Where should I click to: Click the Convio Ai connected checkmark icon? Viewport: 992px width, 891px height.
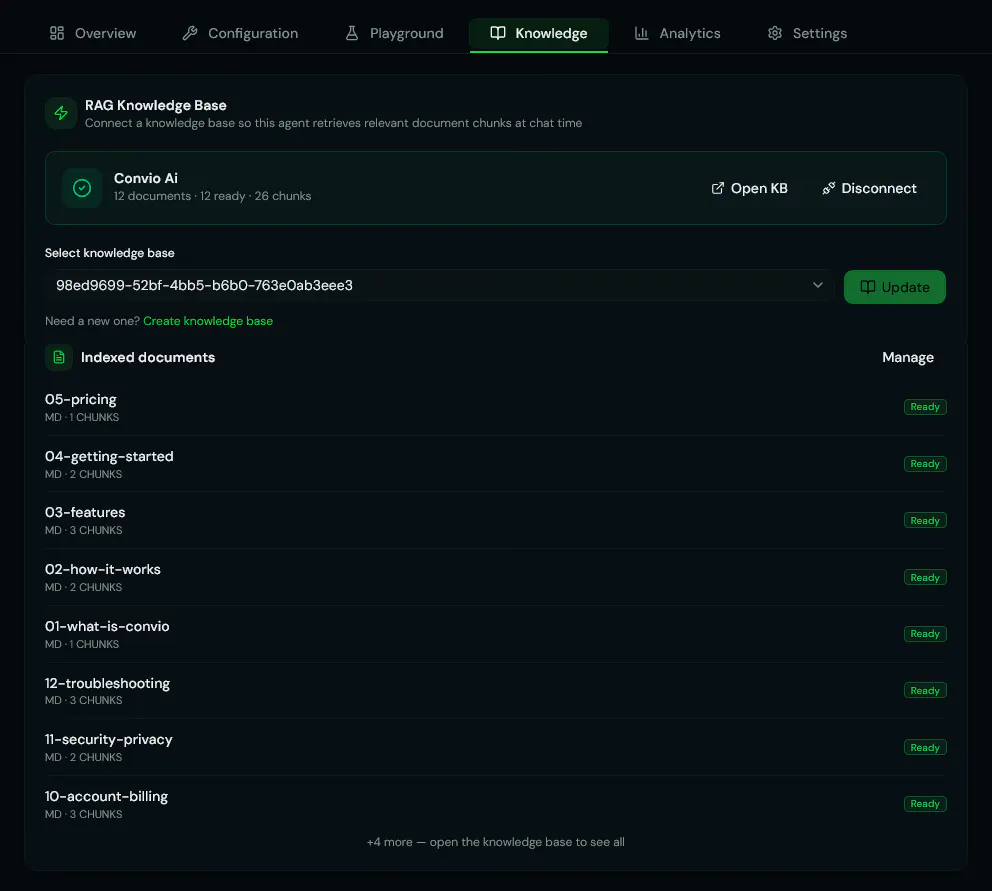pyautogui.click(x=82, y=188)
